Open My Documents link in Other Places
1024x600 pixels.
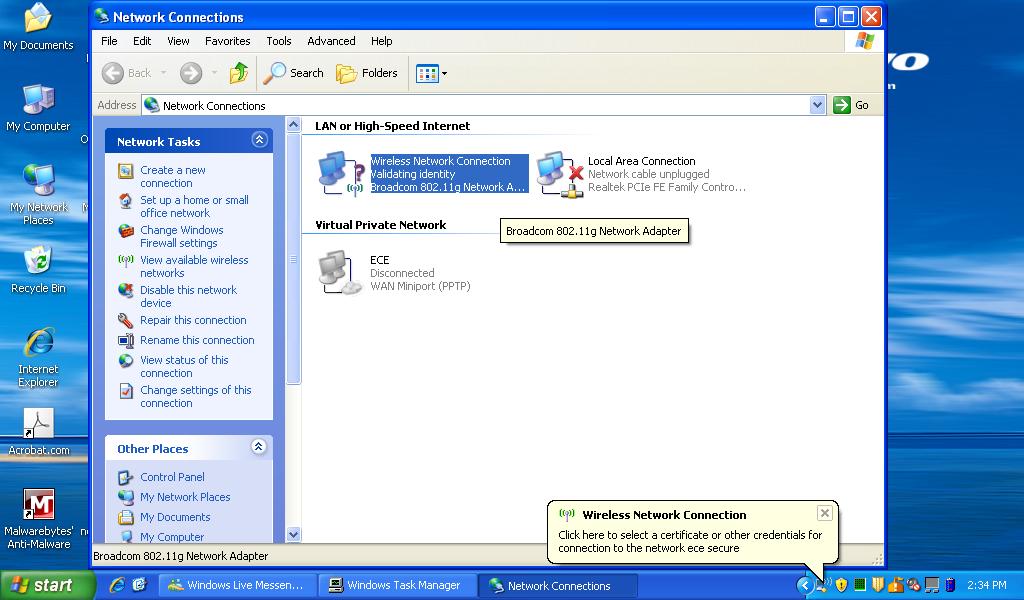pyautogui.click(x=175, y=517)
